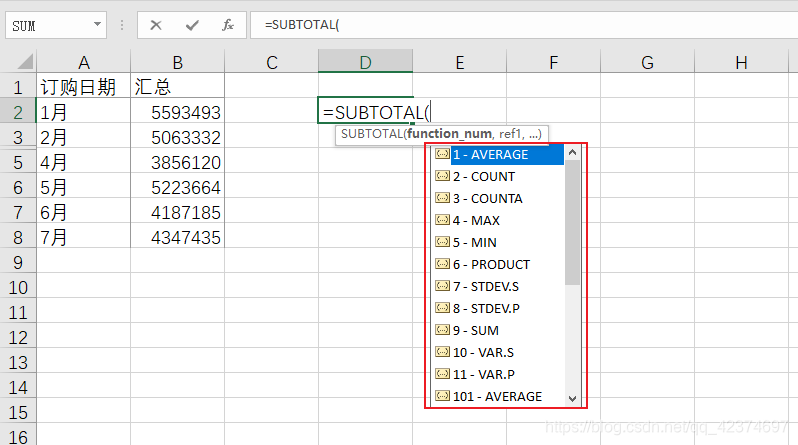The width and height of the screenshot is (798, 445).
Task: Click the icon beside 6 - PRODUCT
Action: tap(442, 264)
